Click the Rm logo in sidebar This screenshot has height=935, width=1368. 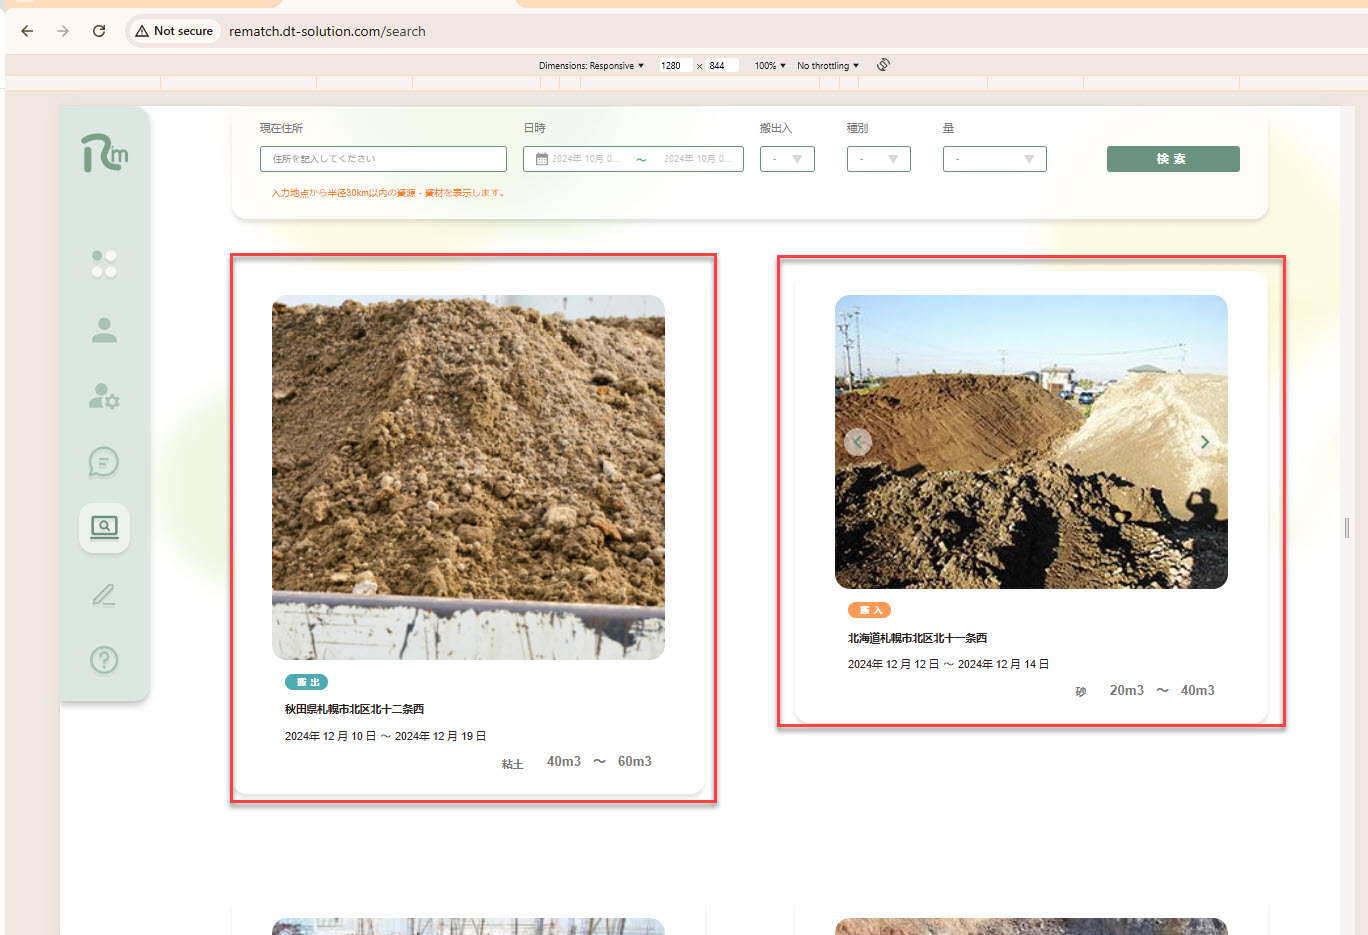pyautogui.click(x=104, y=153)
